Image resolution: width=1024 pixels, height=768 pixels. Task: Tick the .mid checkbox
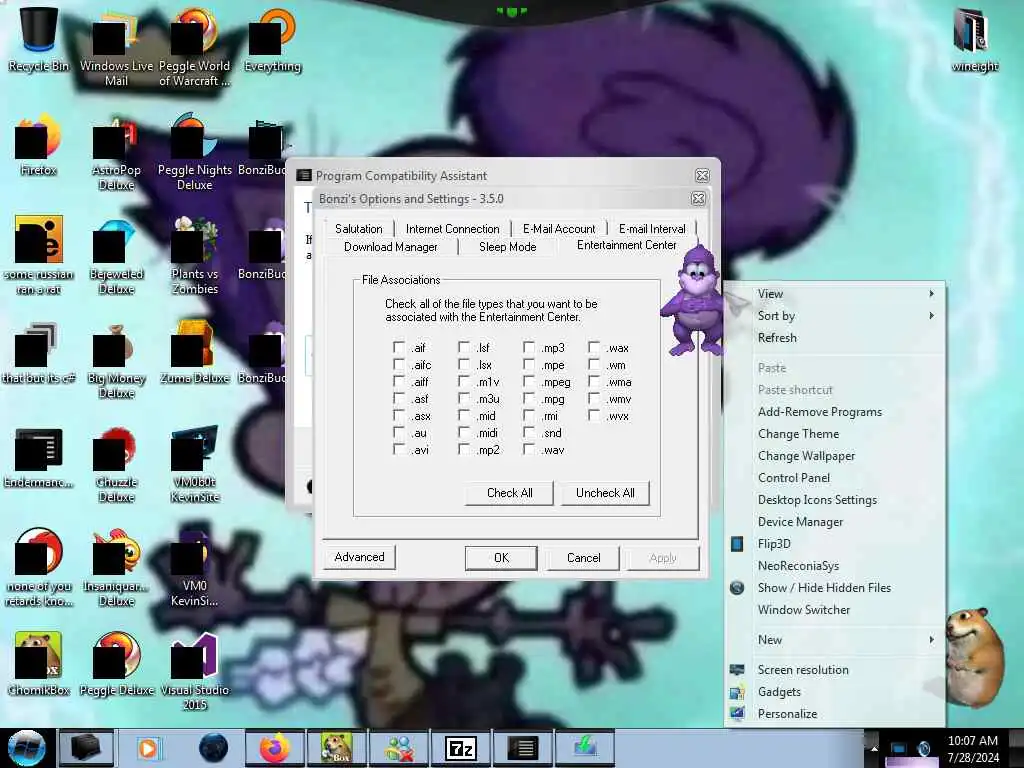point(464,415)
